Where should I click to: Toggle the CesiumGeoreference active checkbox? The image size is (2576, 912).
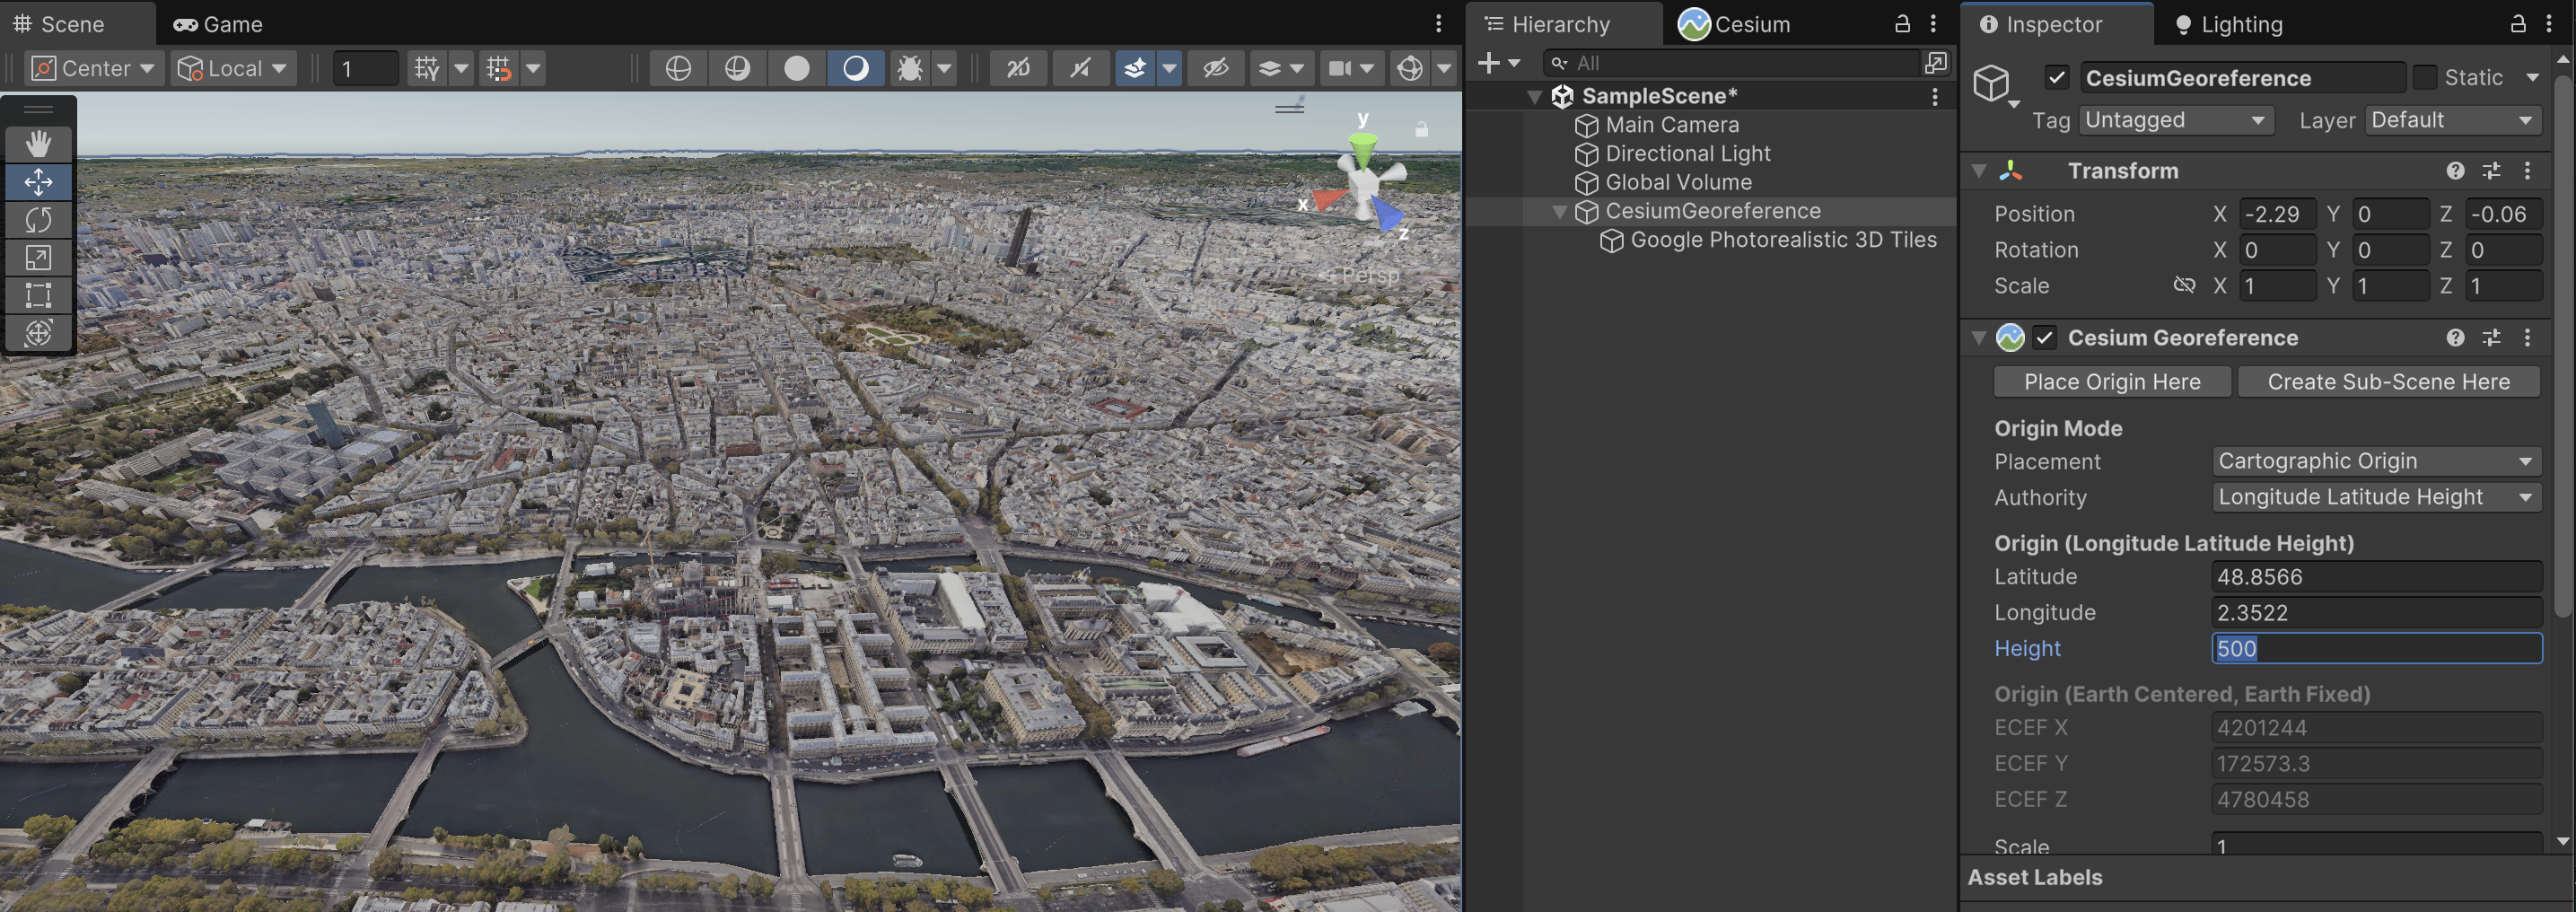click(x=2057, y=77)
